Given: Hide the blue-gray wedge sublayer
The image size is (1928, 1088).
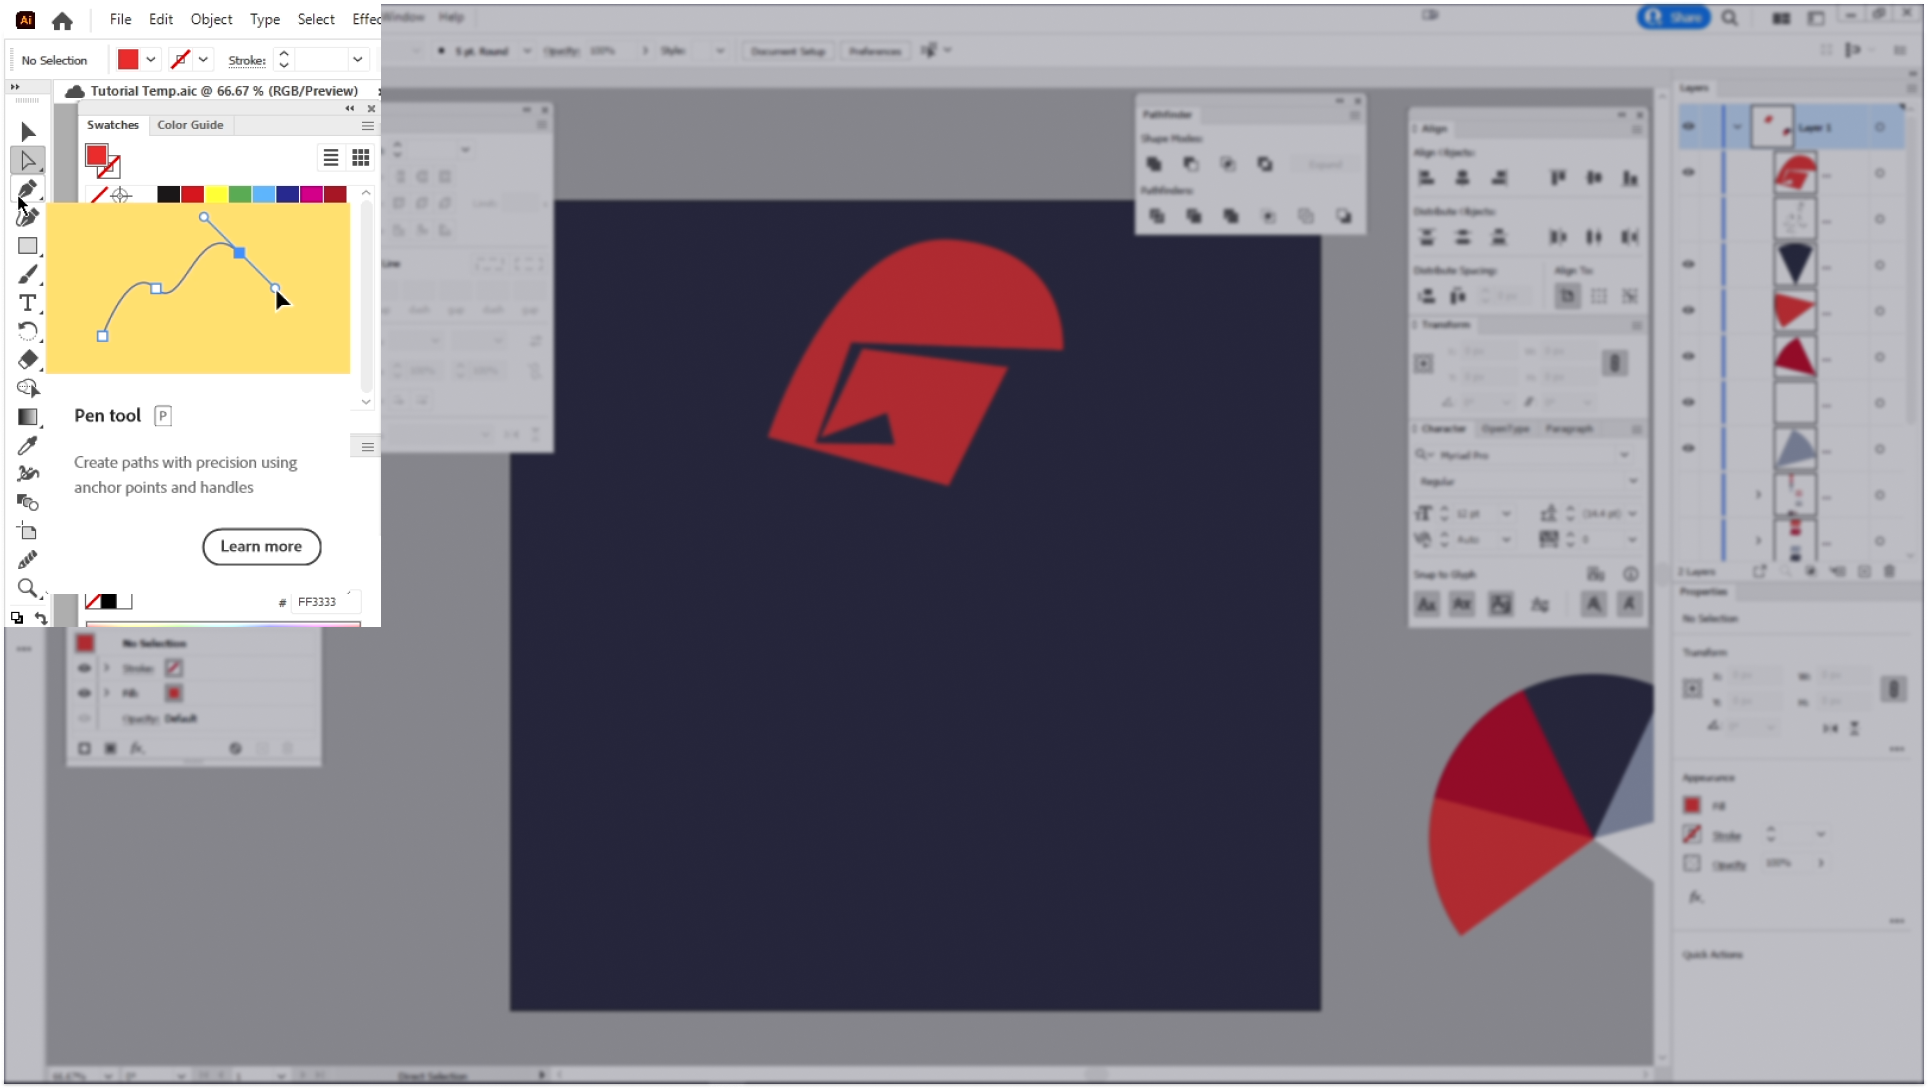Looking at the screenshot, I should pos(1689,448).
